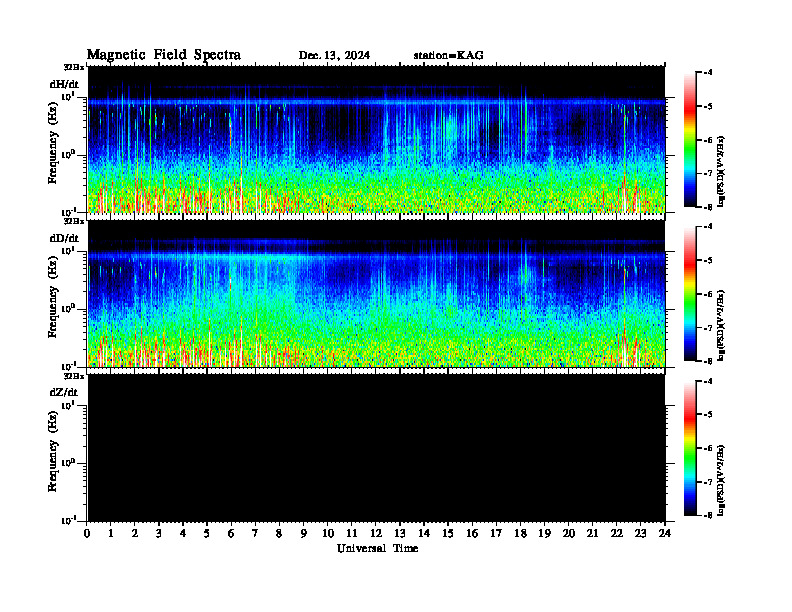Click the 'station=KAG' label
The height and width of the screenshot is (612, 792).
[x=449, y=55]
